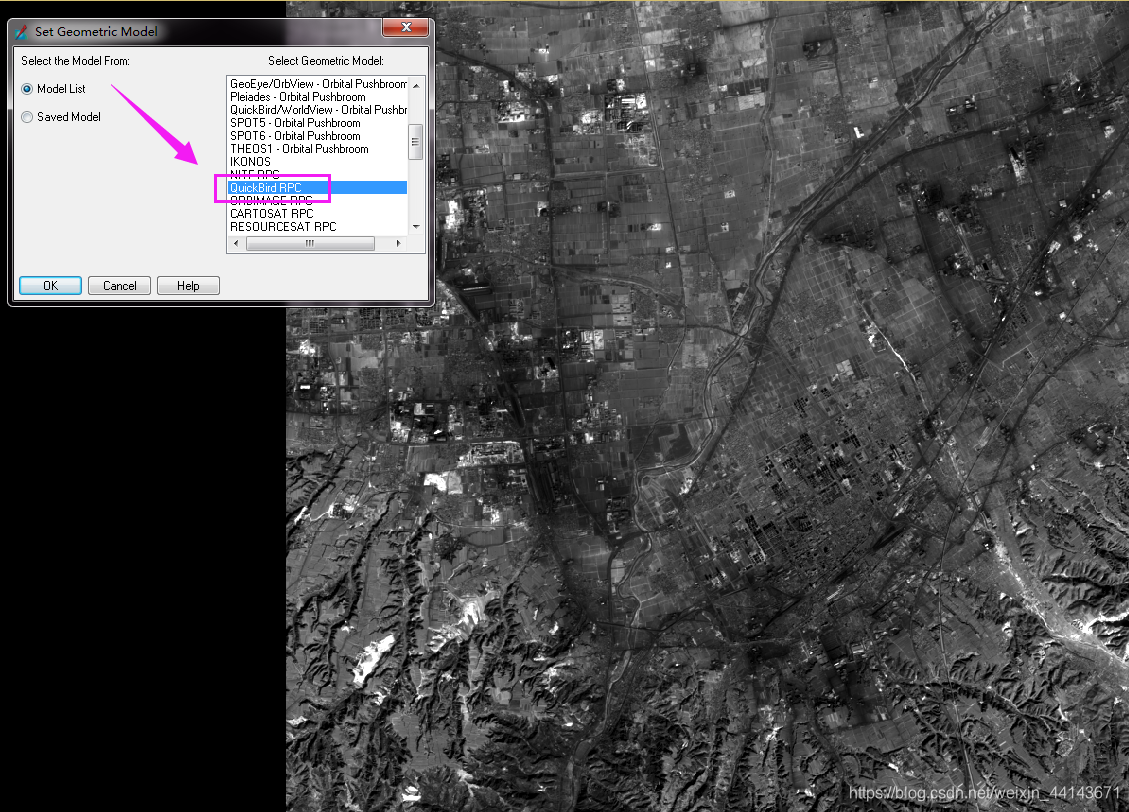Select QuickBird RPC in the list
Screen dimensions: 1129x812
tap(318, 188)
